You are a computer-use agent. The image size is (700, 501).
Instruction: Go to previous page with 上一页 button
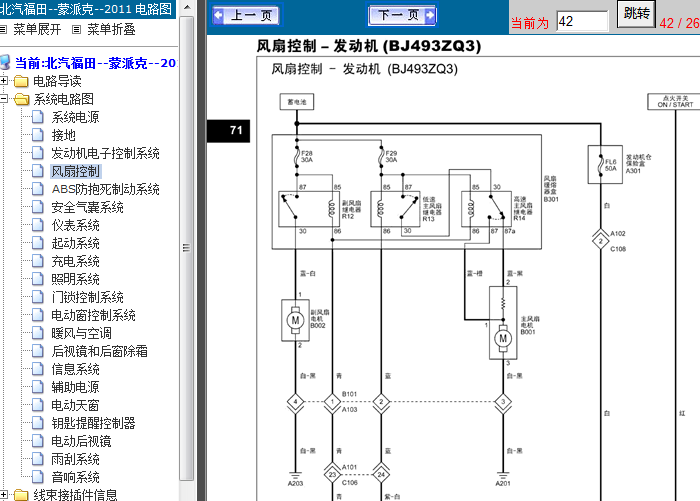point(246,16)
